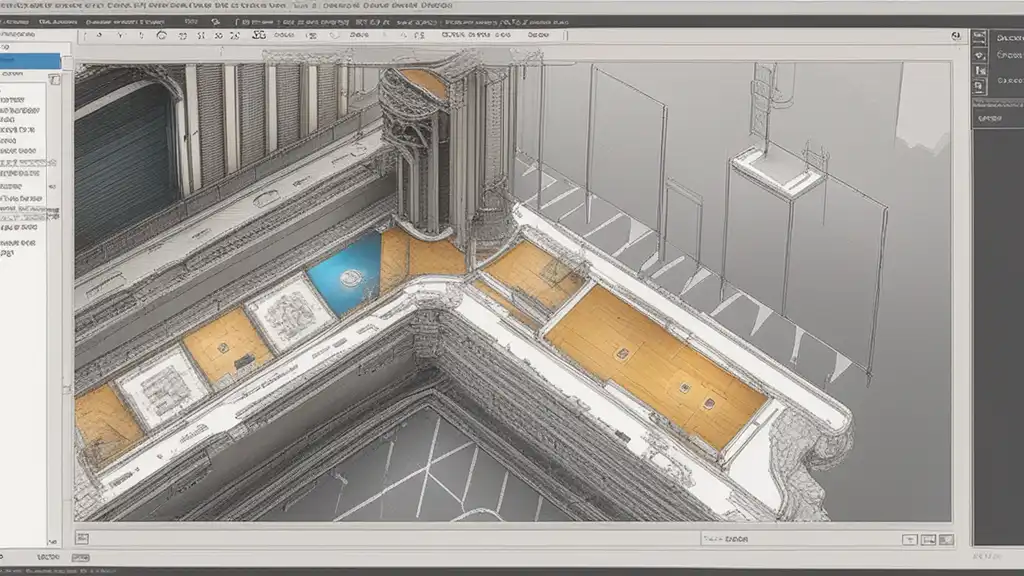The width and height of the screenshot is (1024, 576).
Task: Open the dropdown text field in the bottom status bar
Action: pyautogui.click(x=800, y=539)
